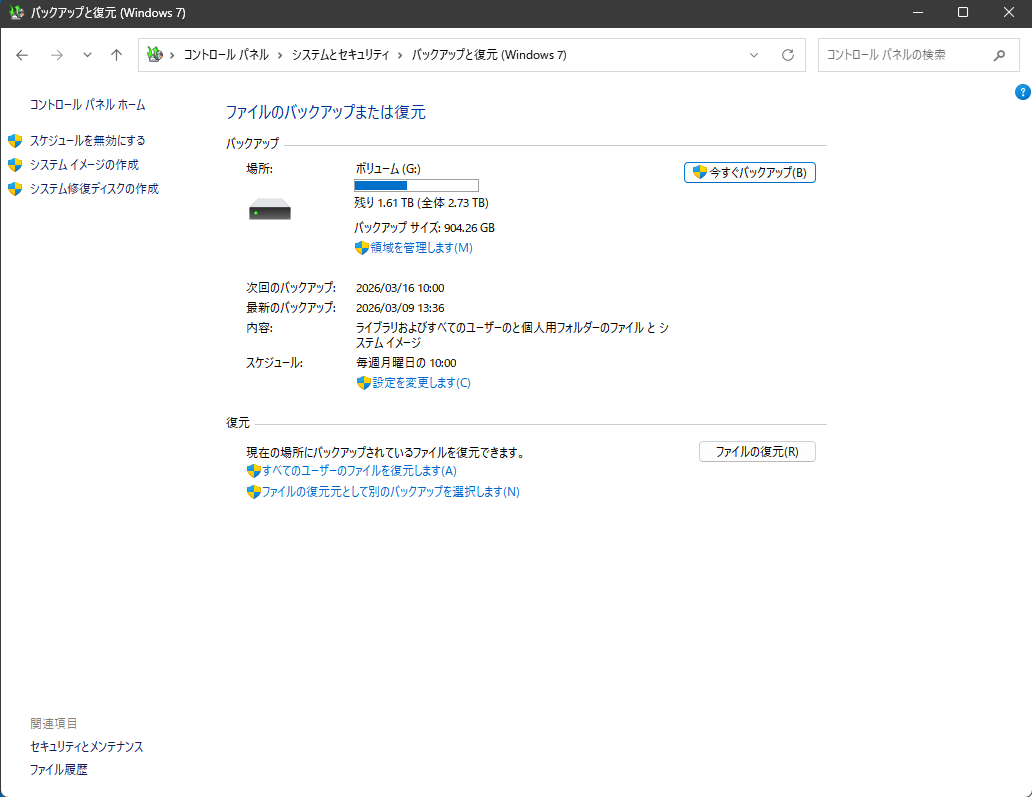Open the 設定を変更します link
Screen dimensions: 1032x797
(418, 382)
